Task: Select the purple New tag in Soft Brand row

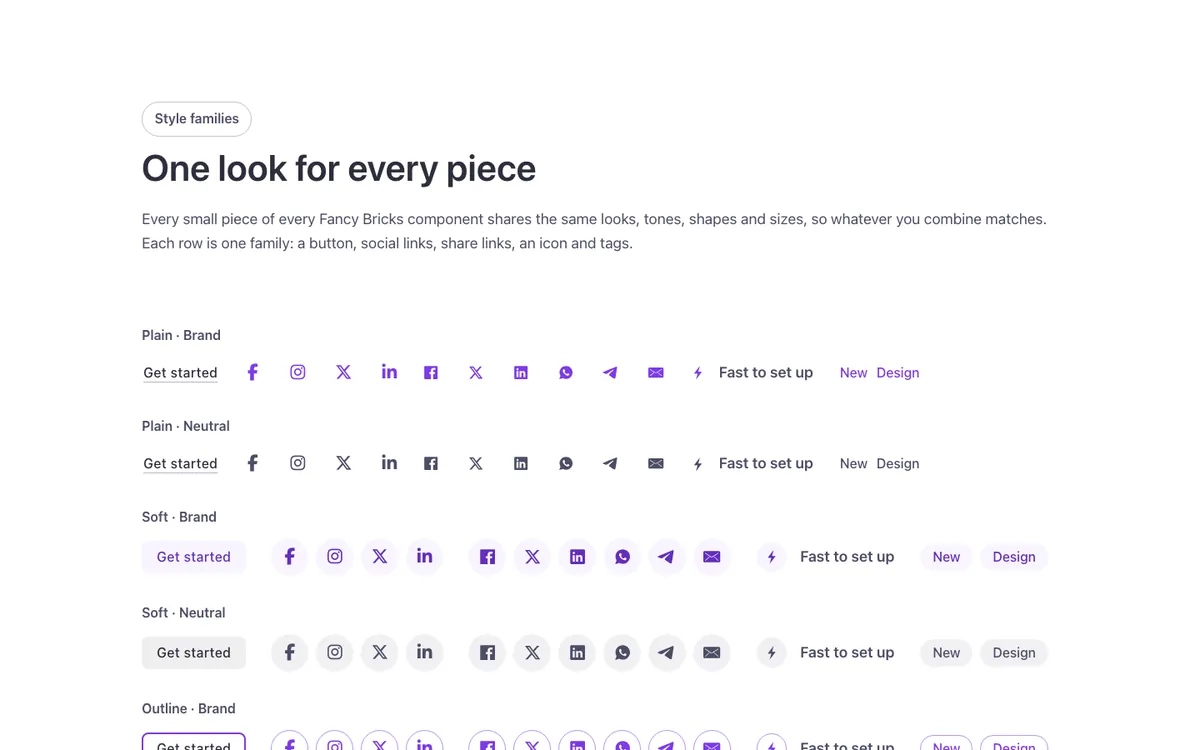Action: (x=946, y=556)
